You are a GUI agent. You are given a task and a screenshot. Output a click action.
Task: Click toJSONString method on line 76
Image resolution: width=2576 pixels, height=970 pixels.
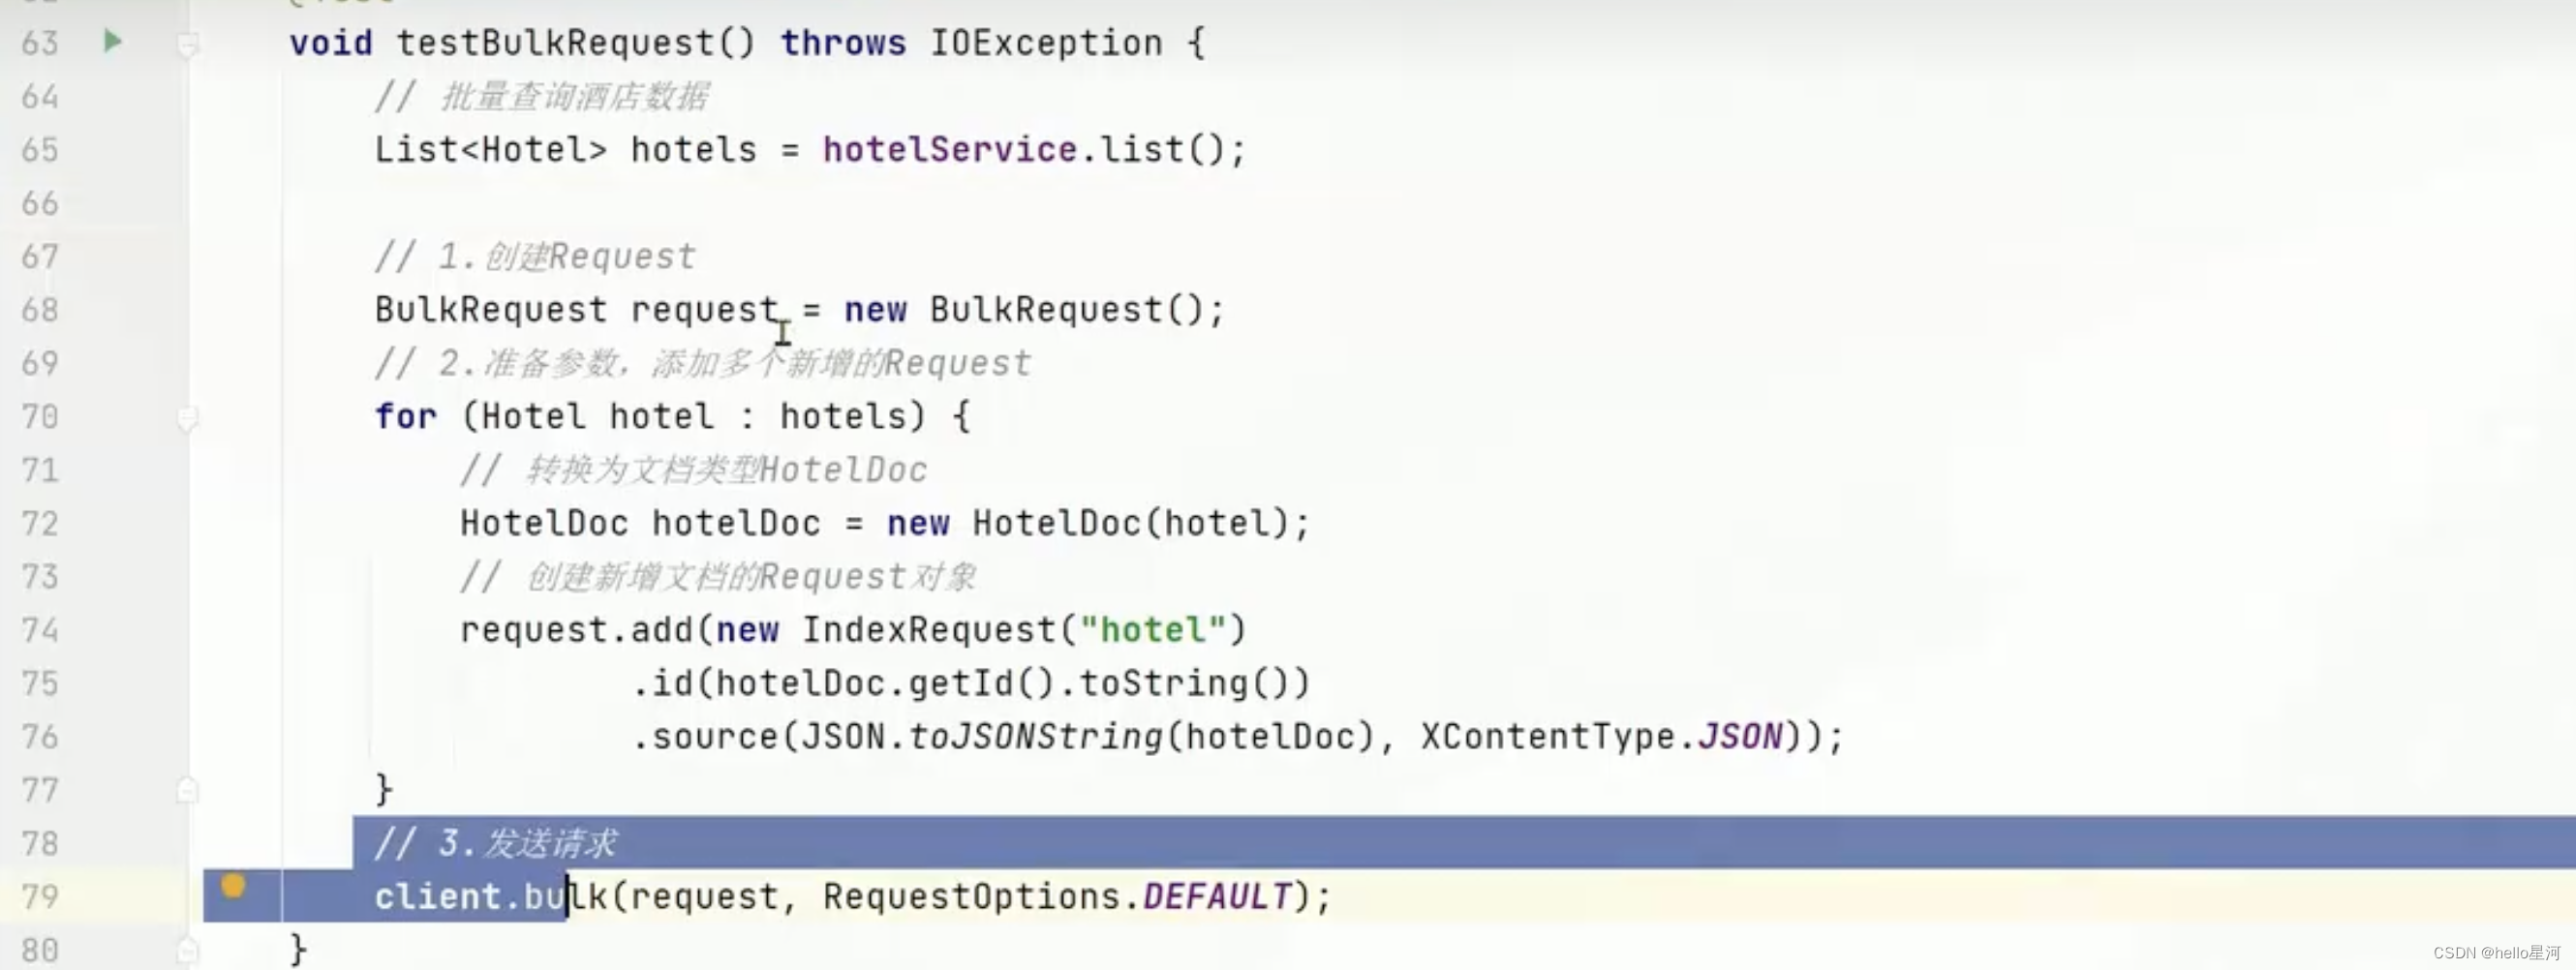(x=1034, y=737)
